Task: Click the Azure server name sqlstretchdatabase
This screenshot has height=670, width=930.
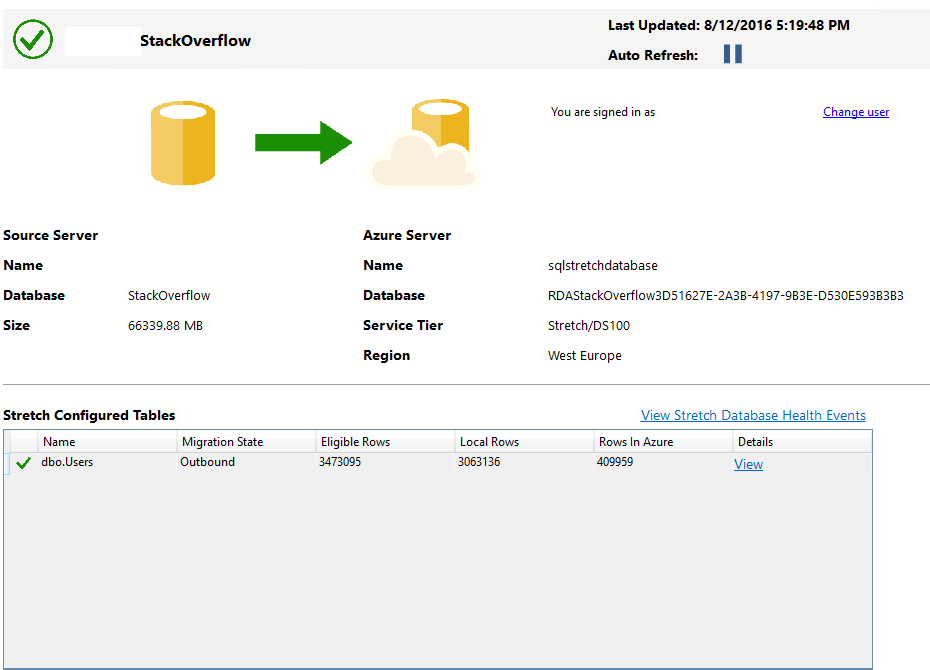Action: 603,266
